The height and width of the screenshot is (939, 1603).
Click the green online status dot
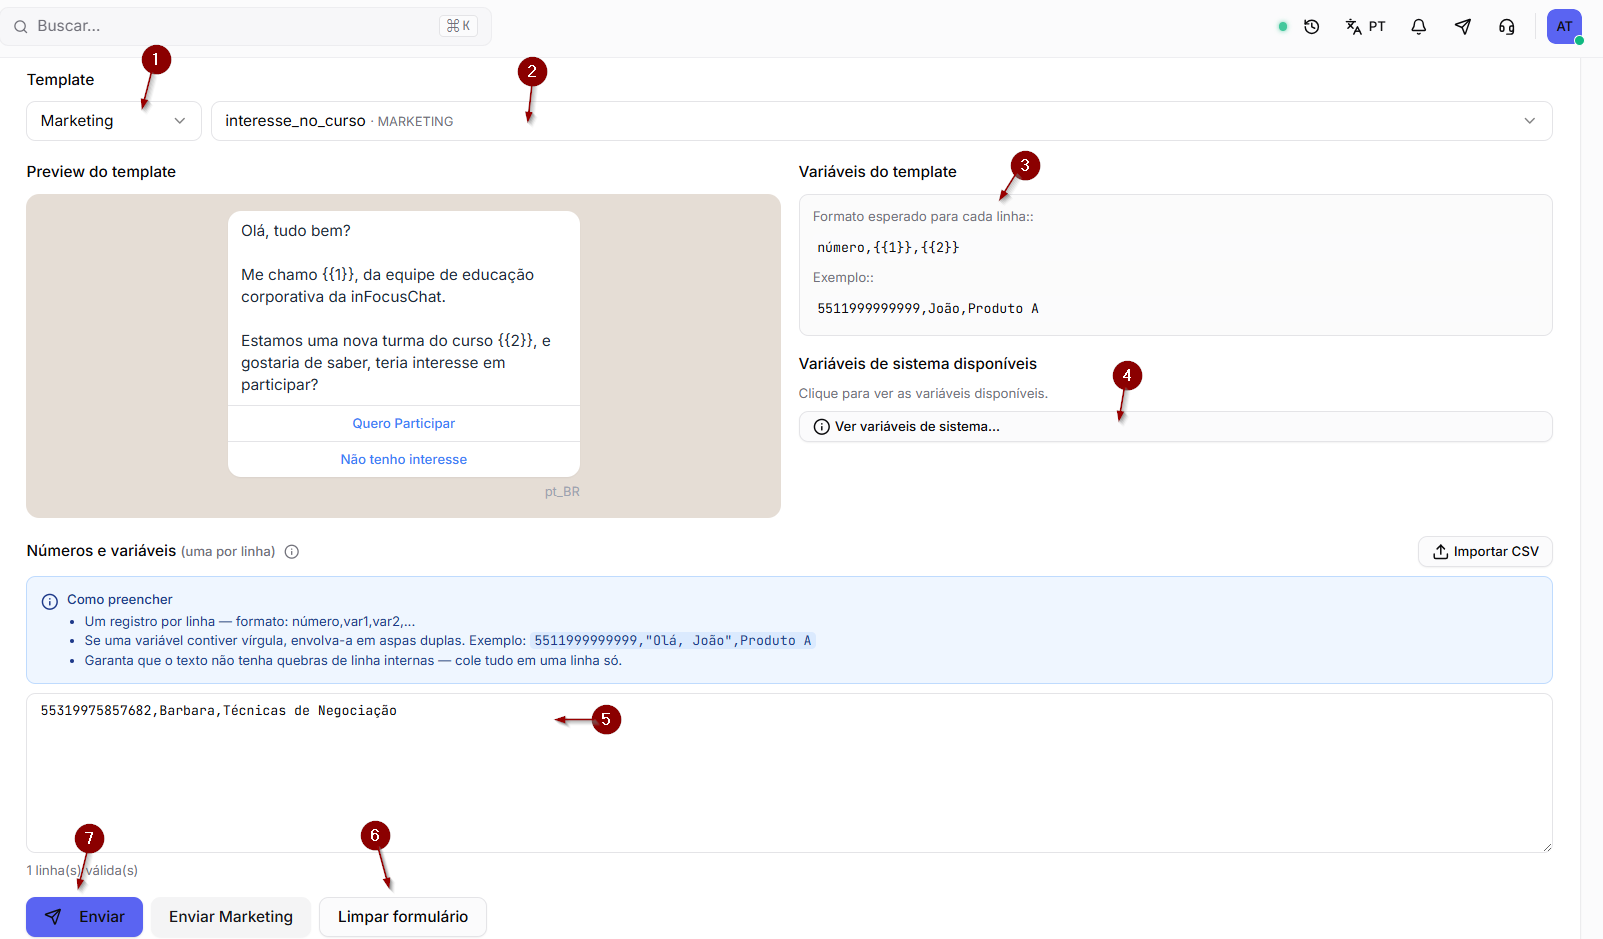click(x=1283, y=27)
